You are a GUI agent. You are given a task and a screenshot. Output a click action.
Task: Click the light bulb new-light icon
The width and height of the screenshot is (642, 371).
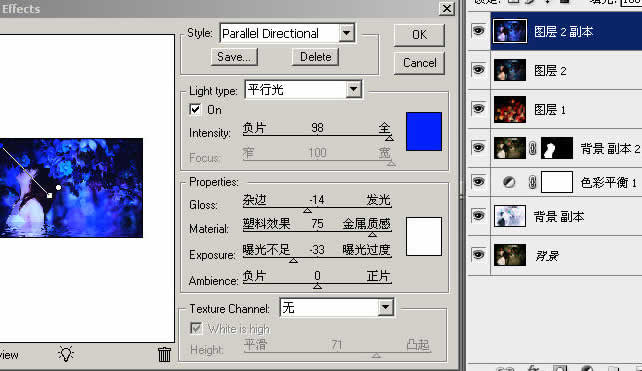(x=66, y=354)
